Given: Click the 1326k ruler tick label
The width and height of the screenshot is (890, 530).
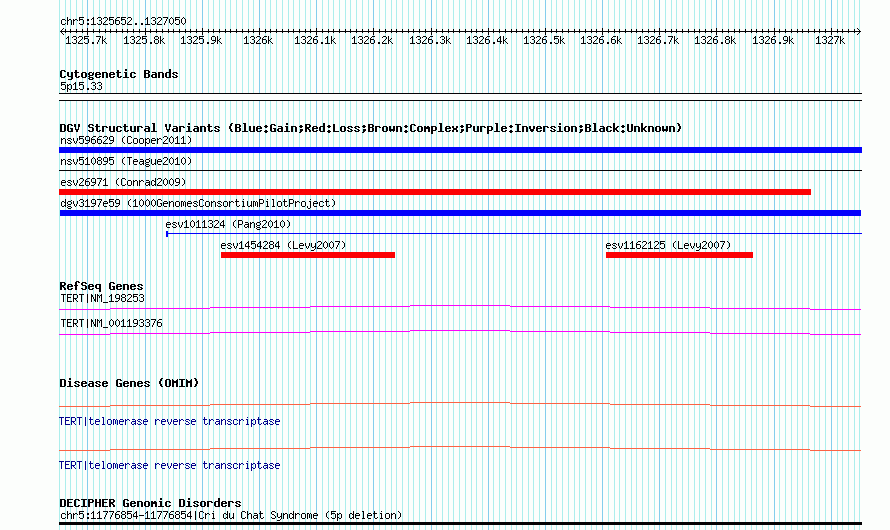Looking at the screenshot, I should point(258,40).
